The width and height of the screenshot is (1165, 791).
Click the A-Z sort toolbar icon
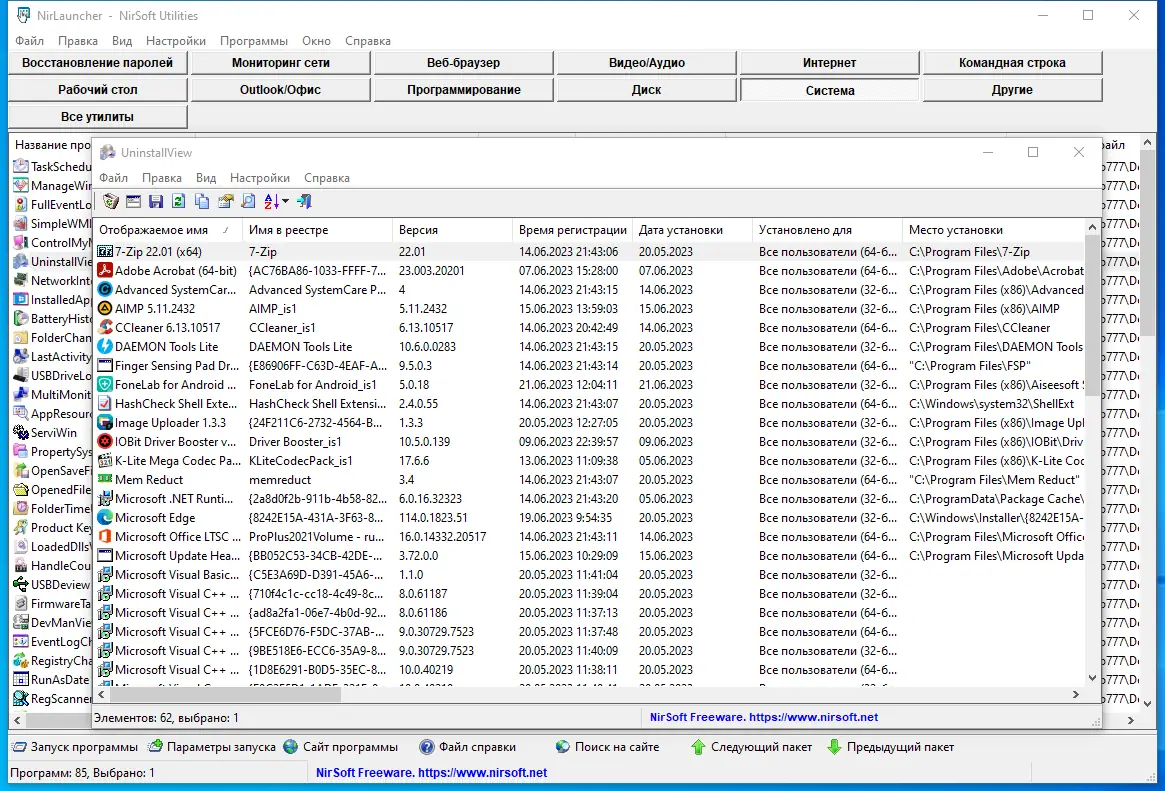click(271, 201)
